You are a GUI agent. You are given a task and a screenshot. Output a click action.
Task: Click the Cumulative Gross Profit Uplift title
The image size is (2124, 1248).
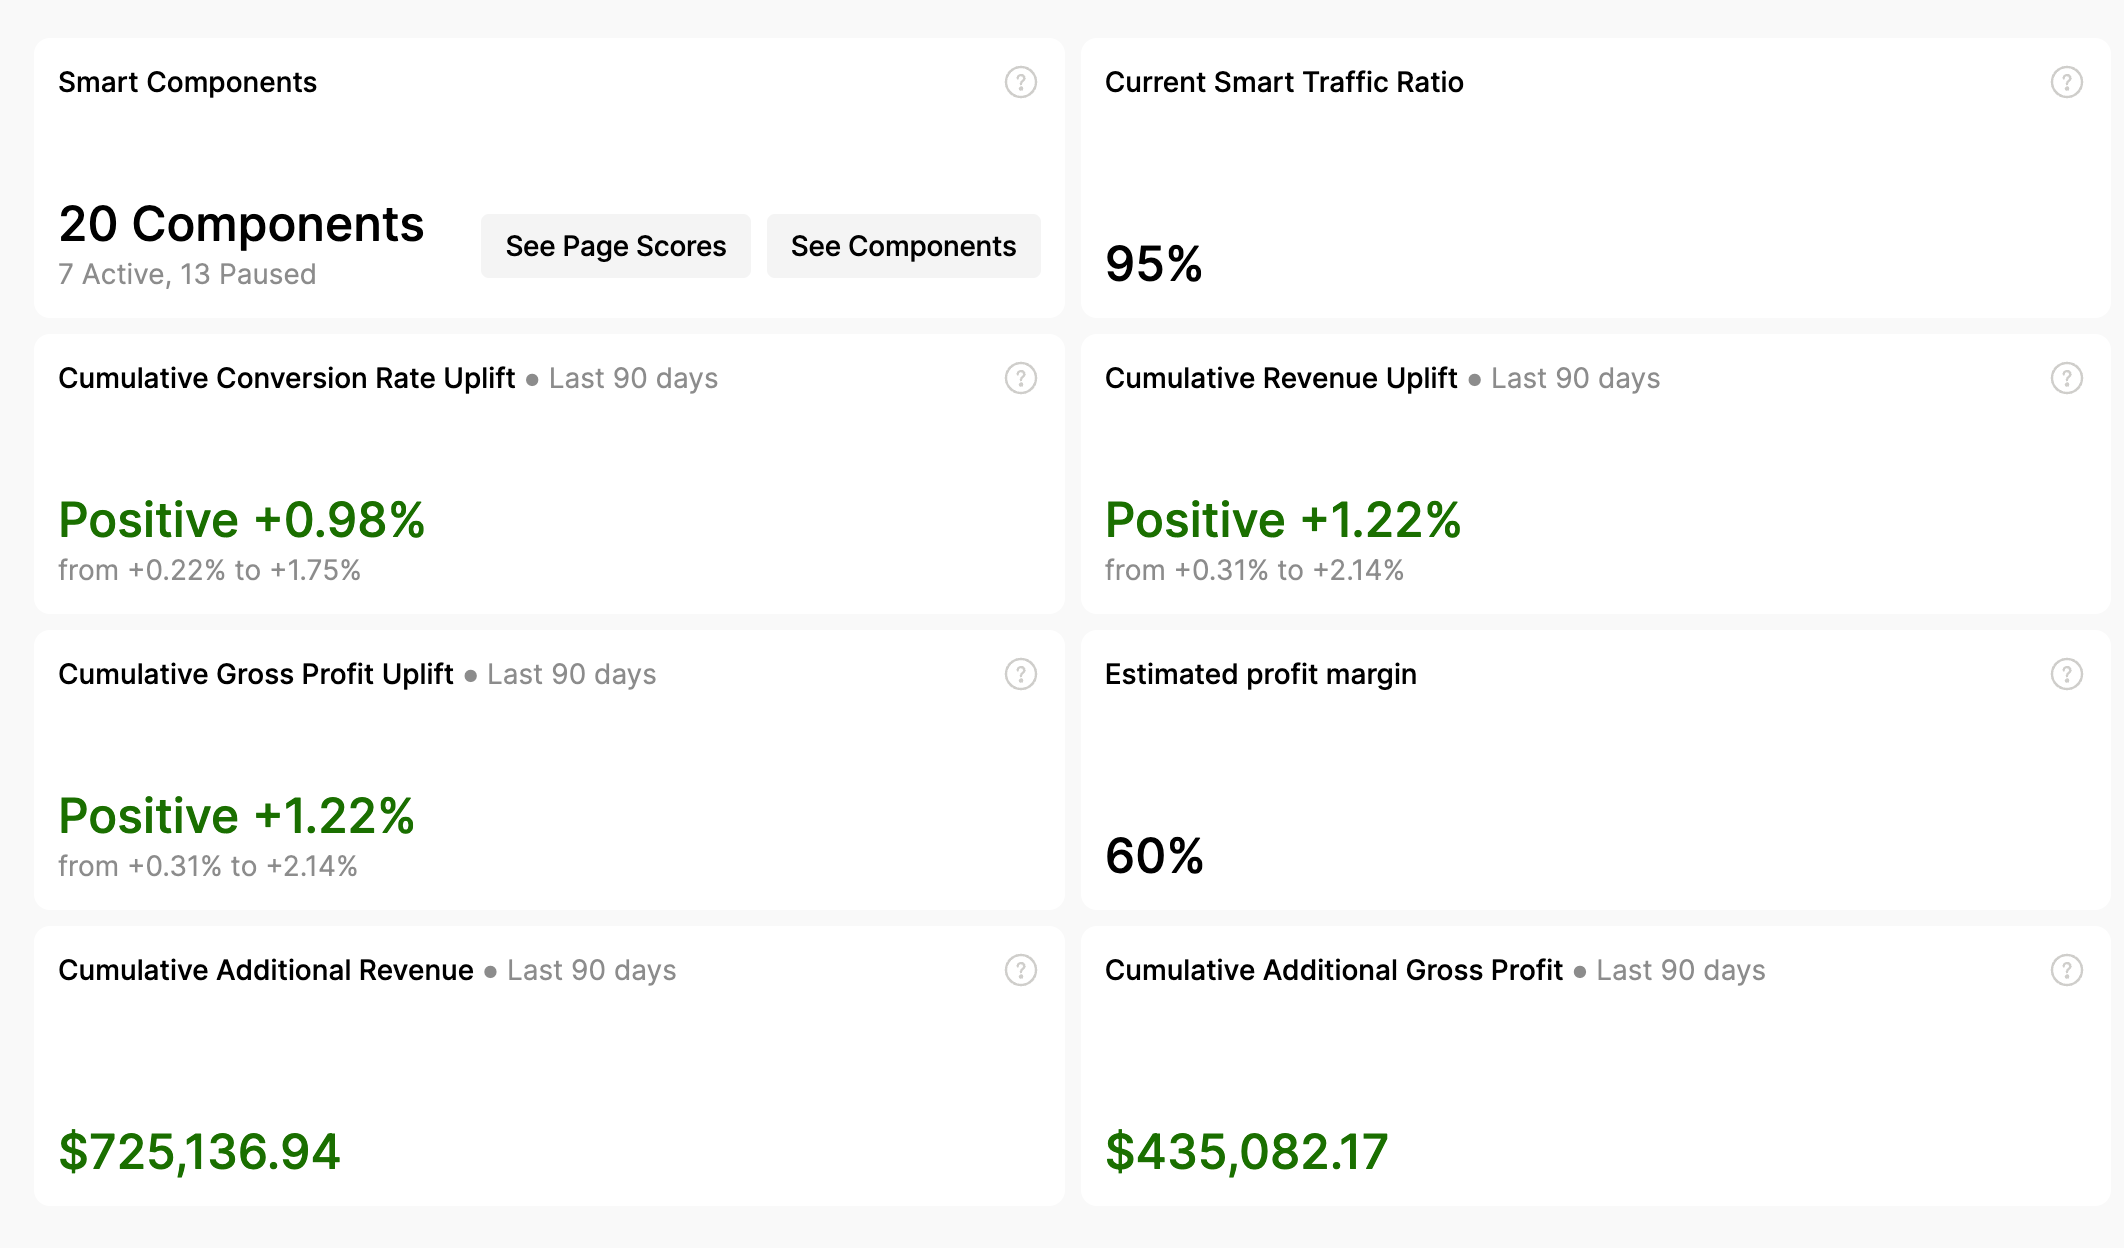click(x=255, y=674)
